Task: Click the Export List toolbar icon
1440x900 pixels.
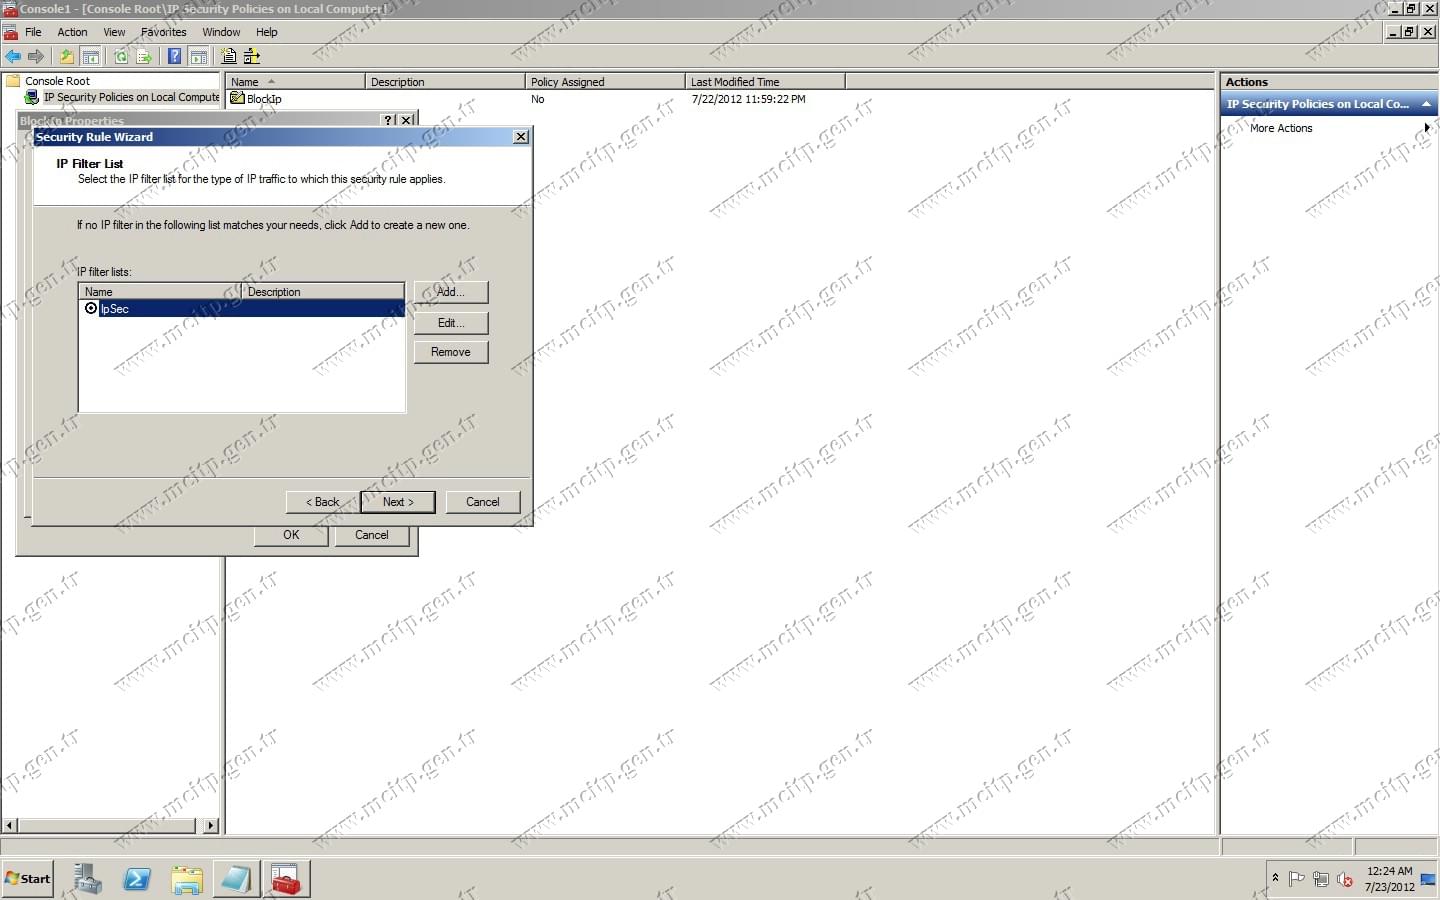Action: [x=144, y=57]
